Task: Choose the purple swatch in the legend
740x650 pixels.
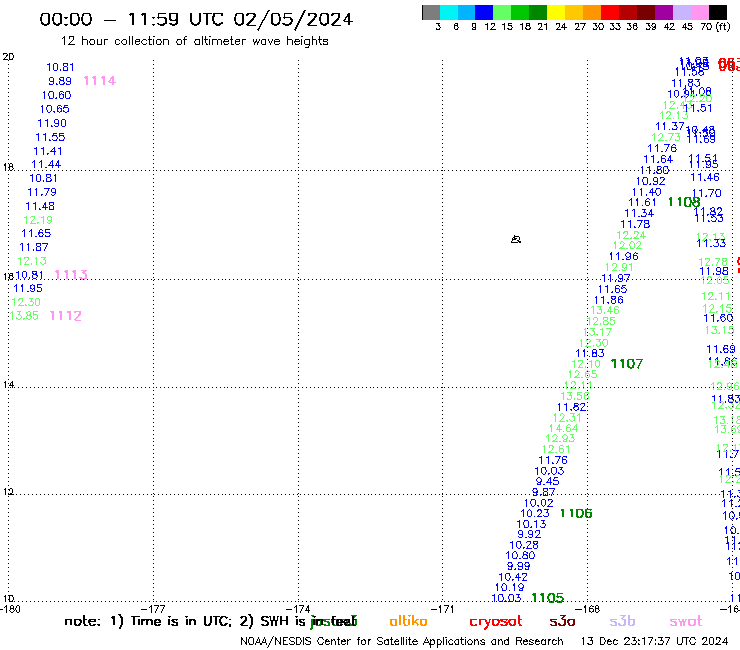Action: [664, 12]
